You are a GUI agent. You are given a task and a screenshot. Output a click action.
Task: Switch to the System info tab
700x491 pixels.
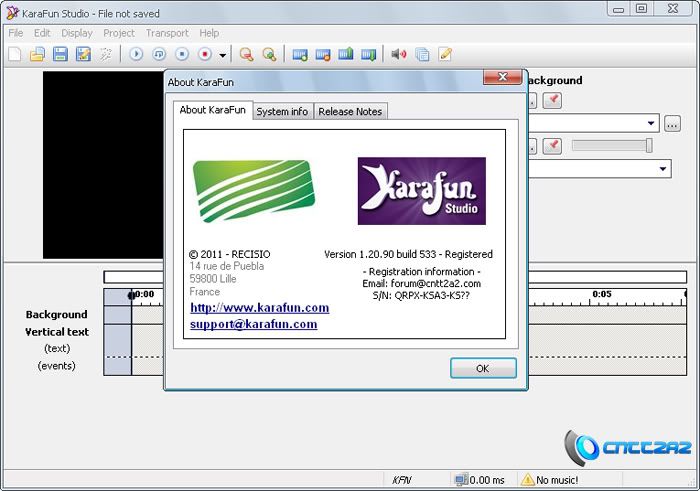[x=282, y=112]
